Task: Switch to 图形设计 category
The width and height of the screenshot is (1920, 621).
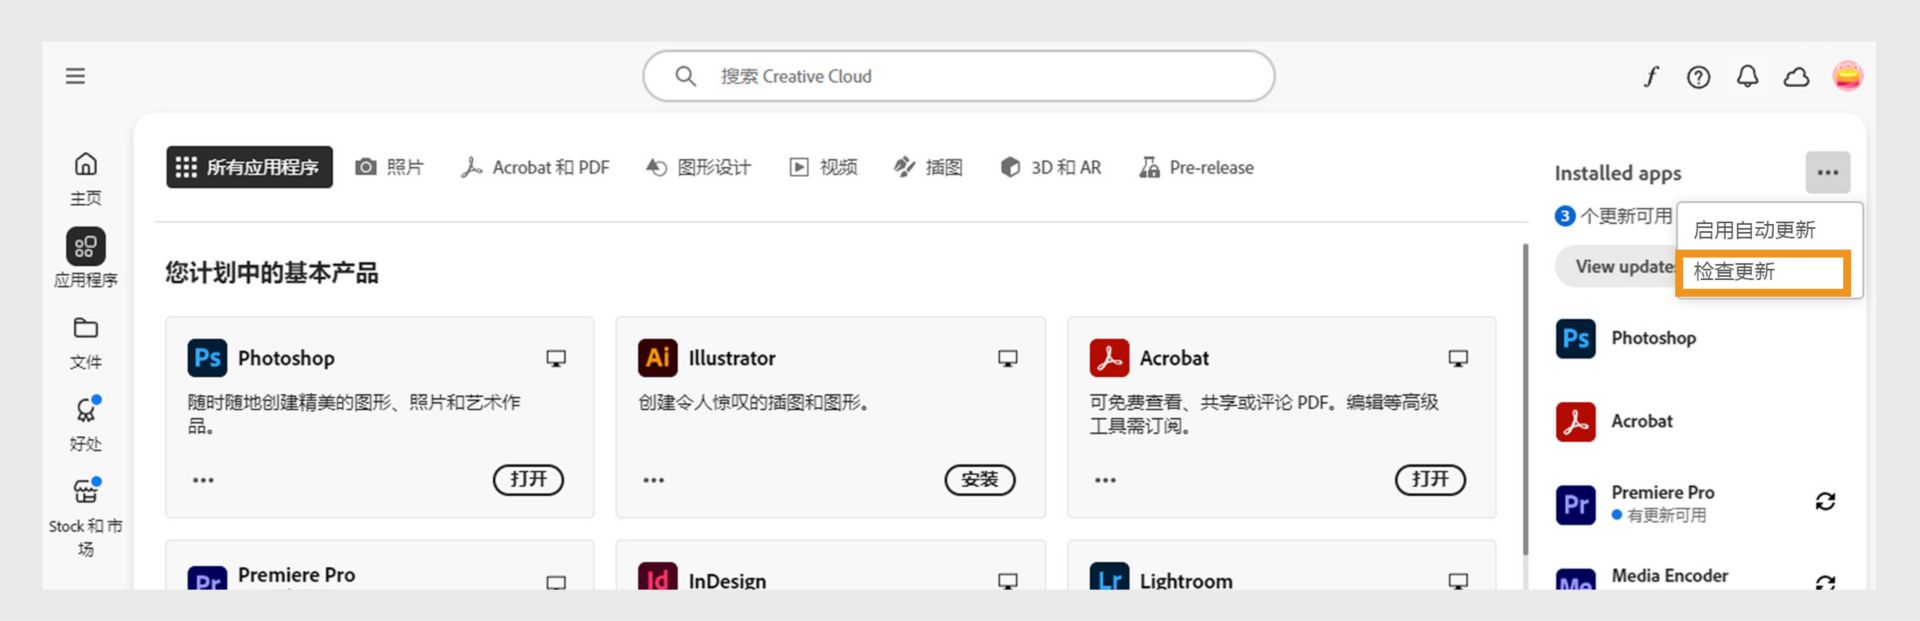Action: point(698,167)
